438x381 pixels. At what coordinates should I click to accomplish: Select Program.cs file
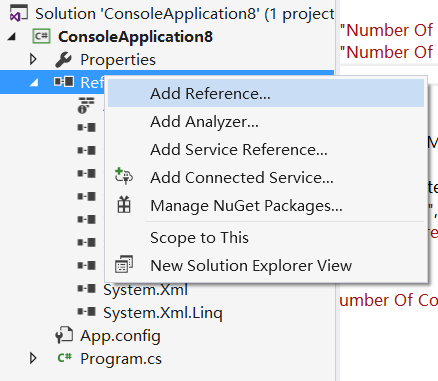click(x=121, y=359)
